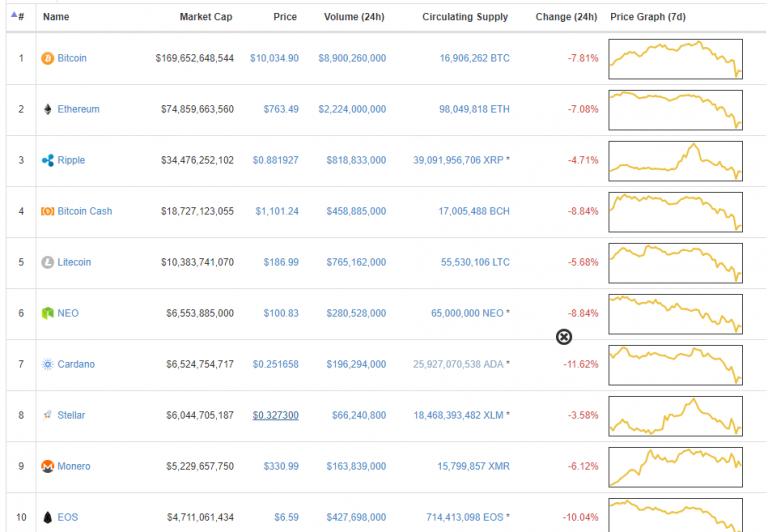Open the Stellar price link $0.327300

coord(275,415)
